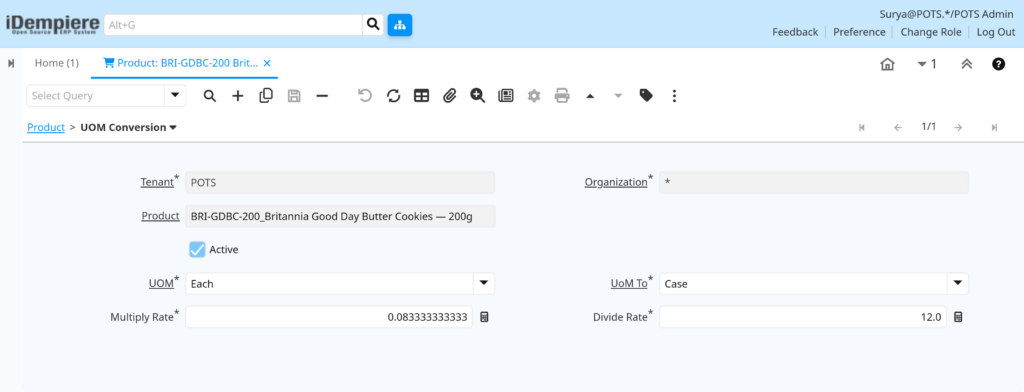Open the Report newspaper icon
This screenshot has width=1024, height=392.
505,96
